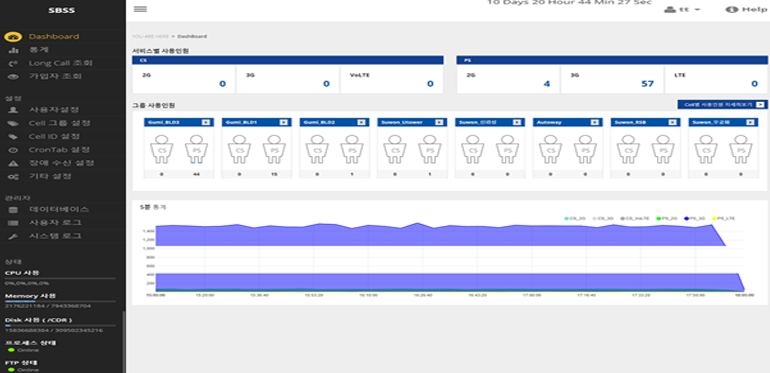The height and width of the screenshot is (373, 770).
Task: Click the hamburger menu icon
Action: pyautogui.click(x=140, y=9)
